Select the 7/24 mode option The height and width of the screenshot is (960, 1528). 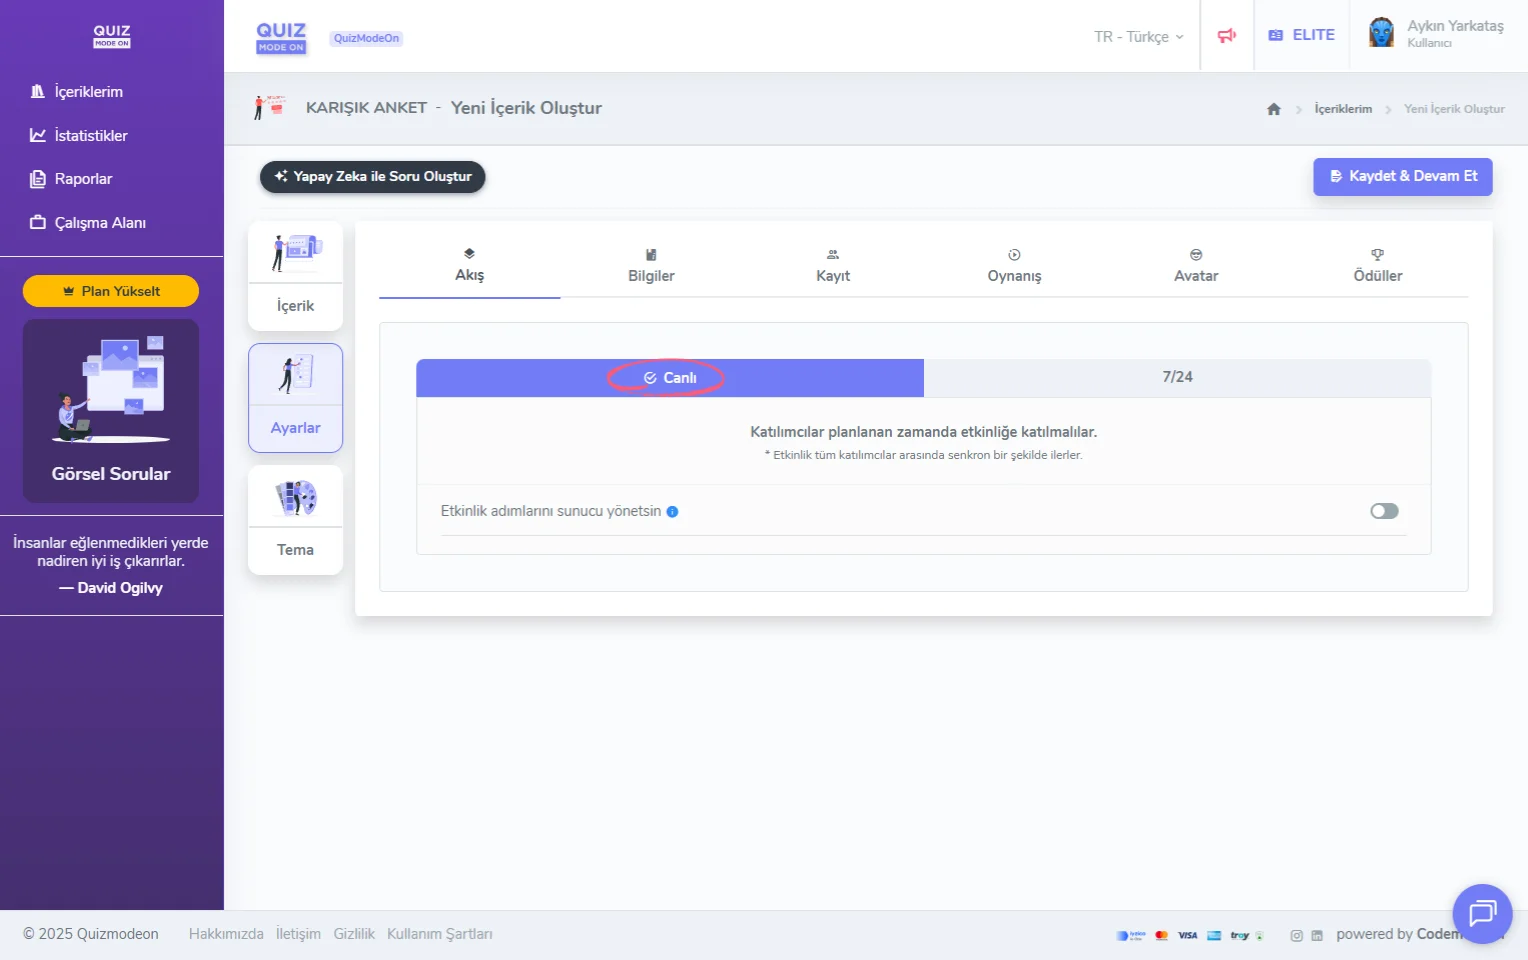[1177, 377]
